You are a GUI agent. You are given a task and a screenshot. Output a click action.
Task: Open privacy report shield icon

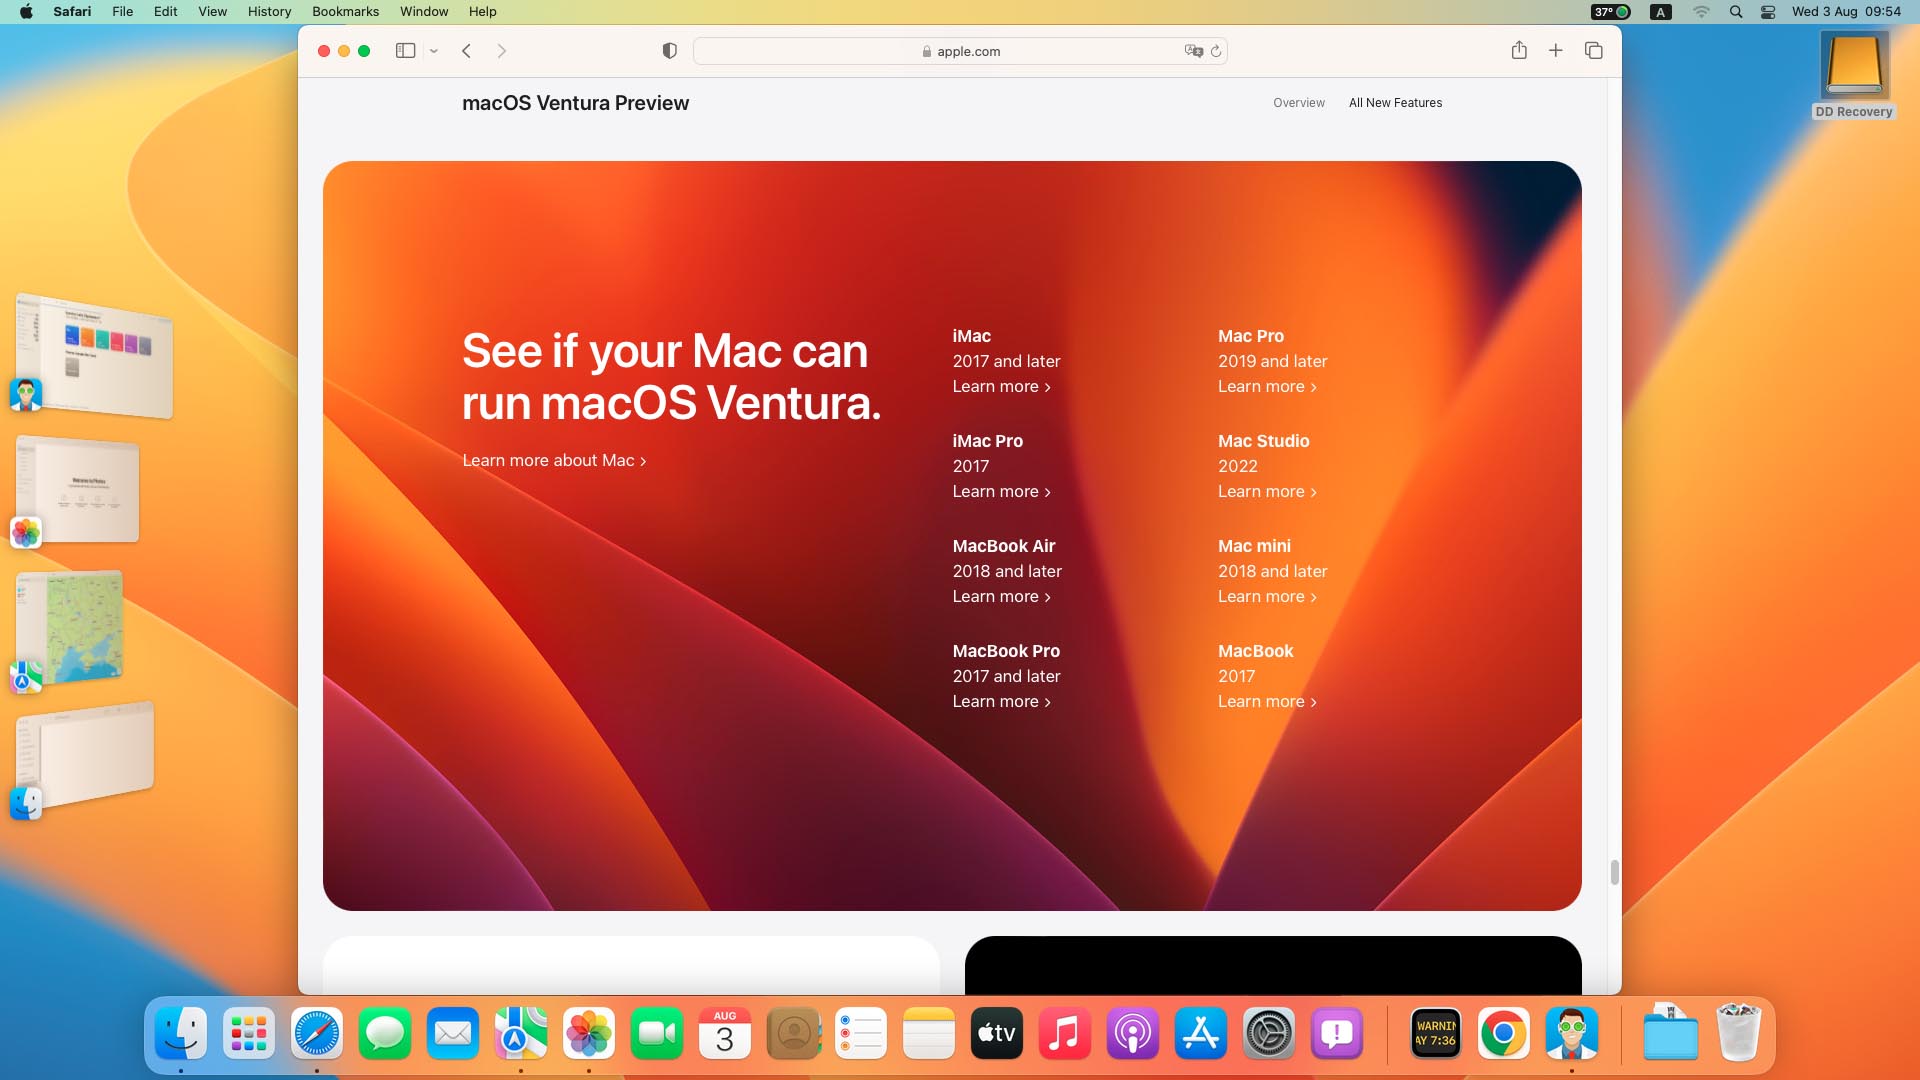click(670, 51)
